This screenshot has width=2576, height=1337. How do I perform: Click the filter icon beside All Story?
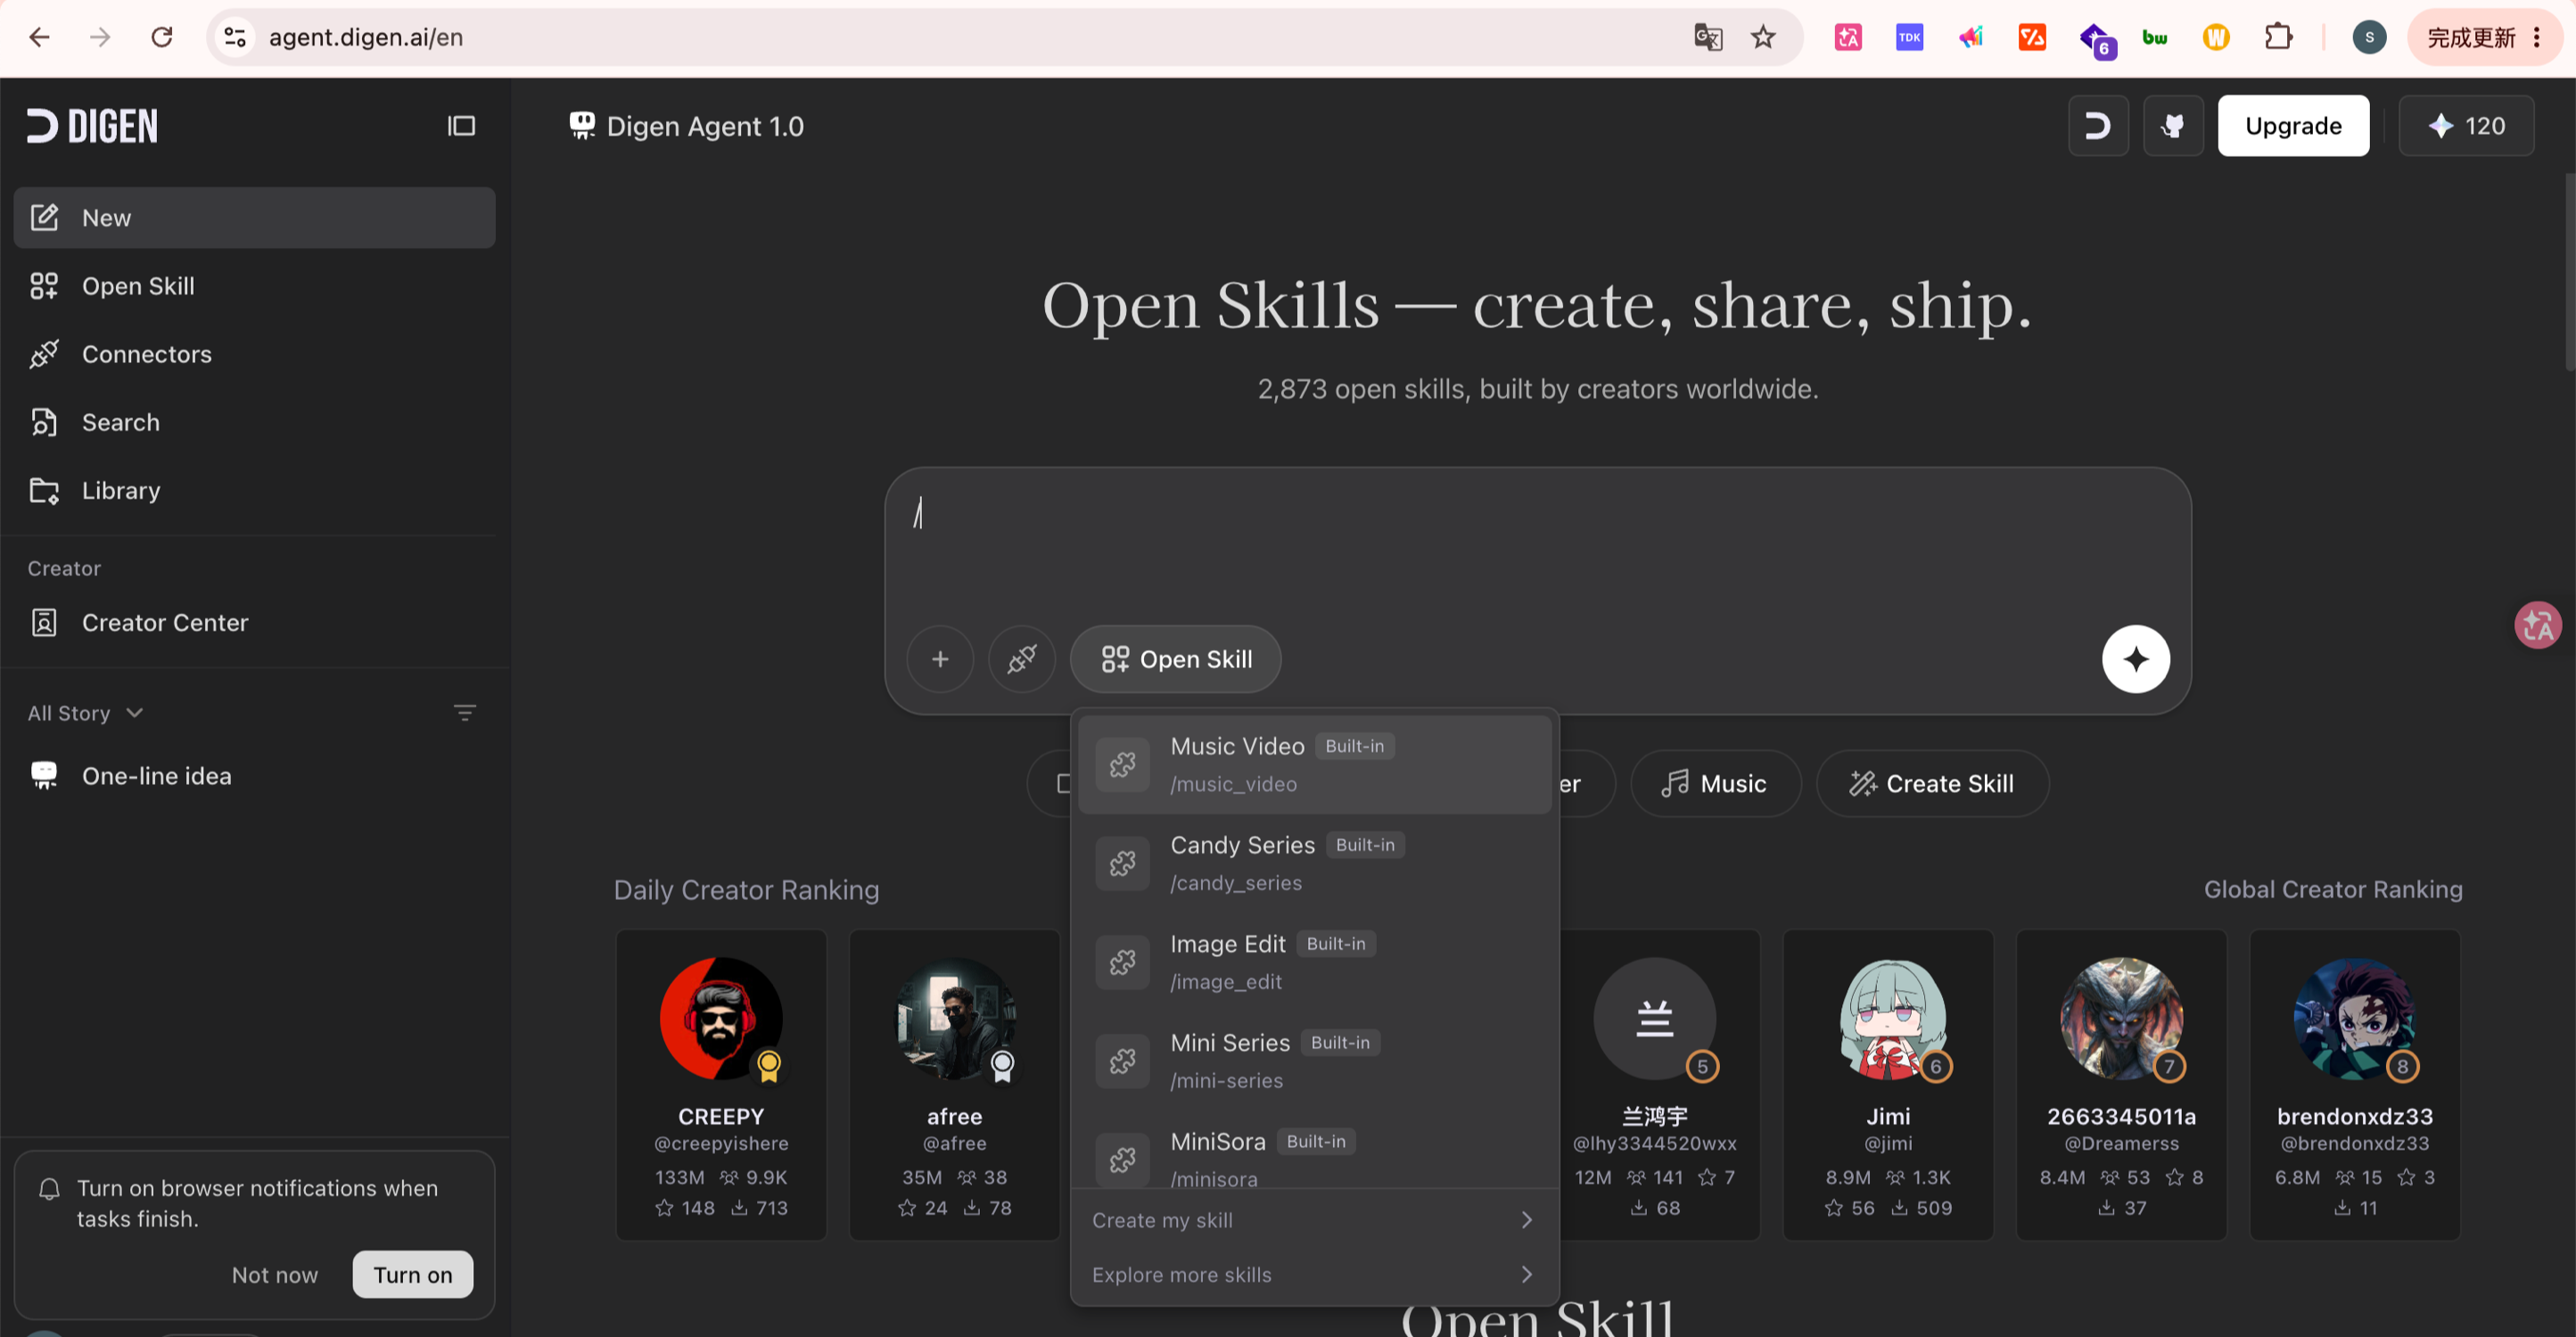(x=465, y=713)
